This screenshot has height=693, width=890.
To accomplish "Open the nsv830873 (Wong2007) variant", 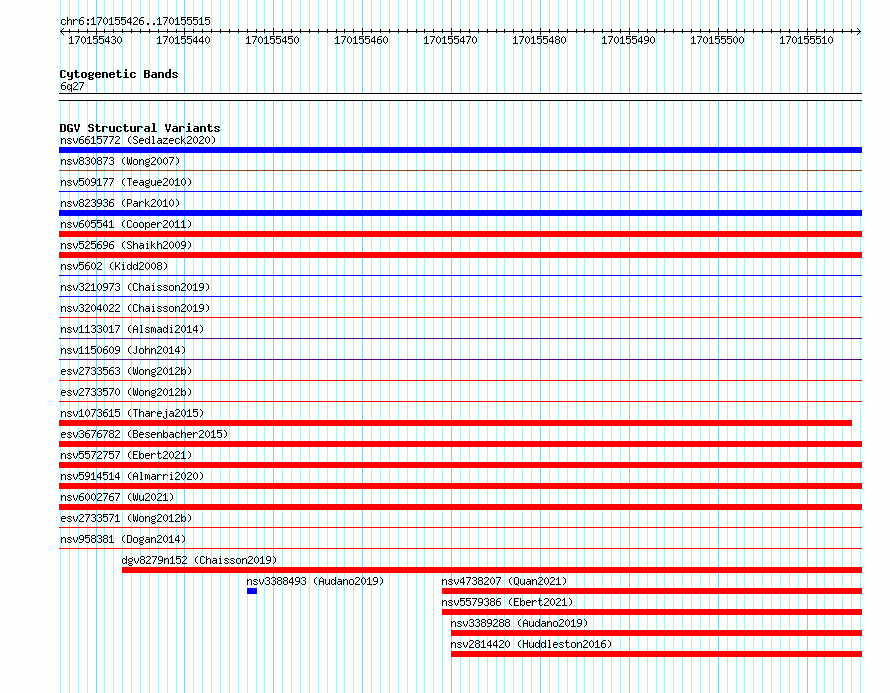I will [120, 161].
